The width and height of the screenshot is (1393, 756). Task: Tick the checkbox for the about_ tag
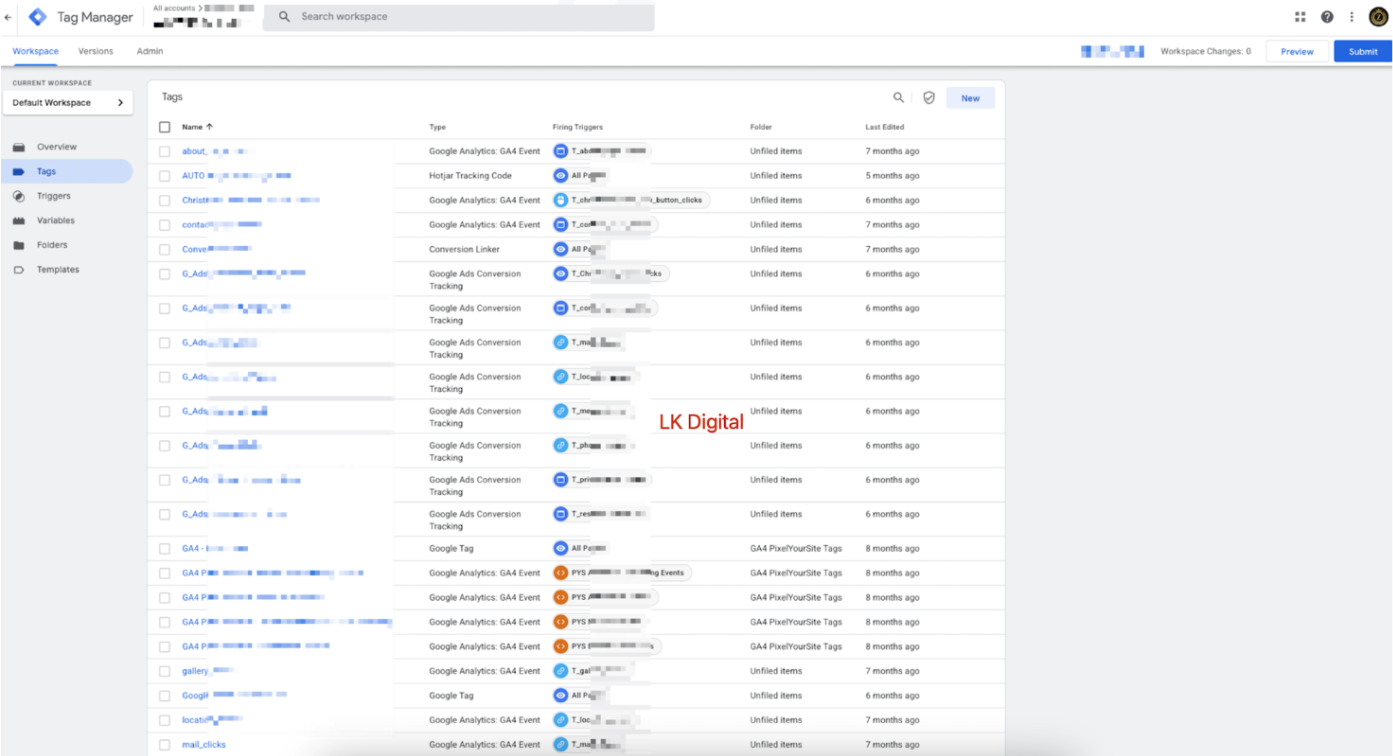pos(165,151)
